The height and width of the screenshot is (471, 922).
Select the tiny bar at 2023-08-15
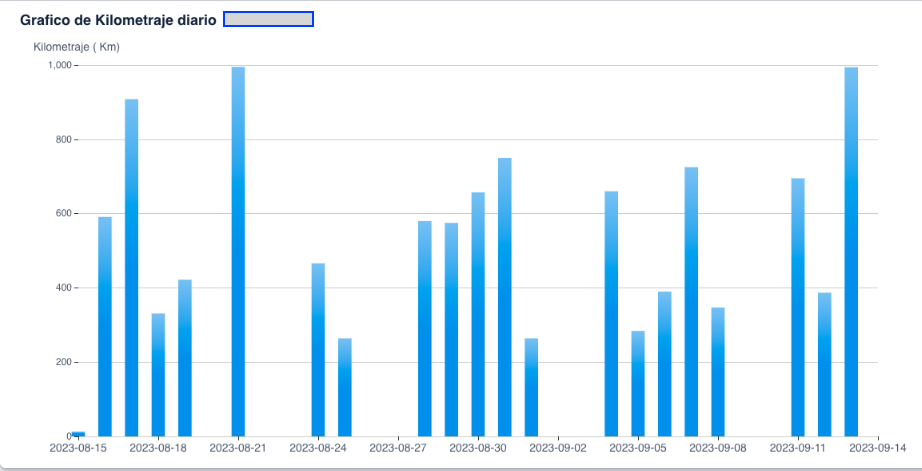click(x=78, y=433)
